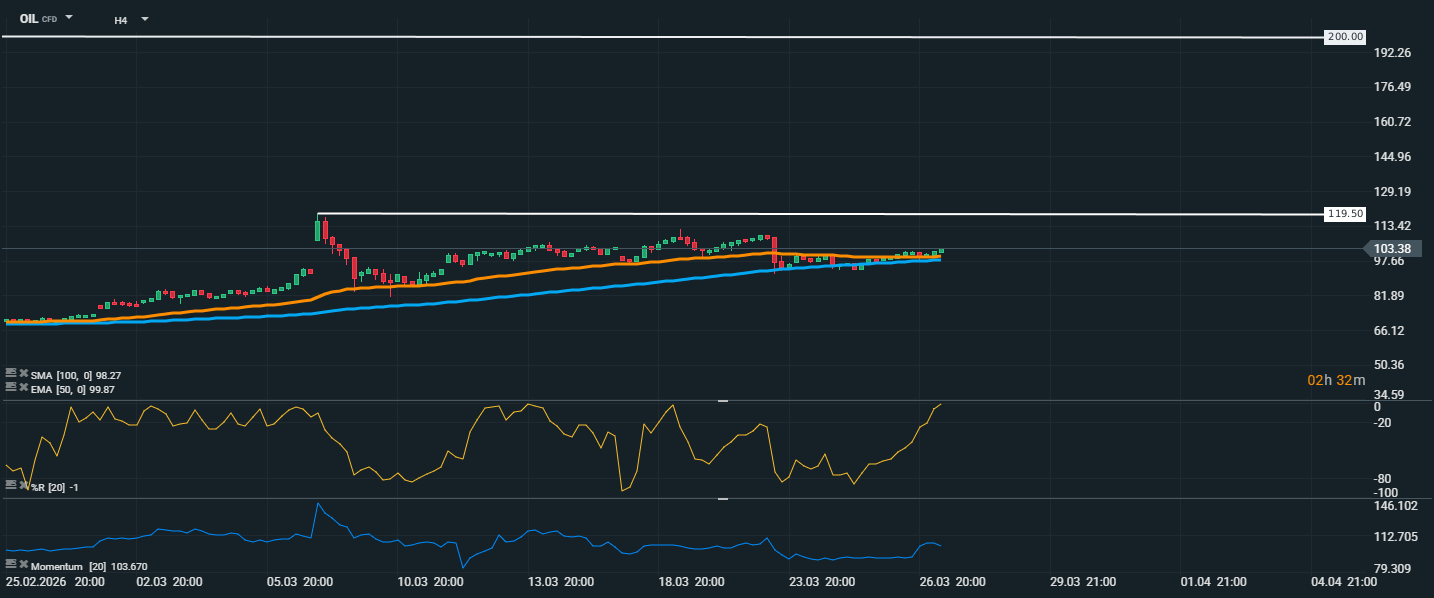The height and width of the screenshot is (598, 1434).
Task: Open settings icon for SMA indicator
Action: coord(11,373)
